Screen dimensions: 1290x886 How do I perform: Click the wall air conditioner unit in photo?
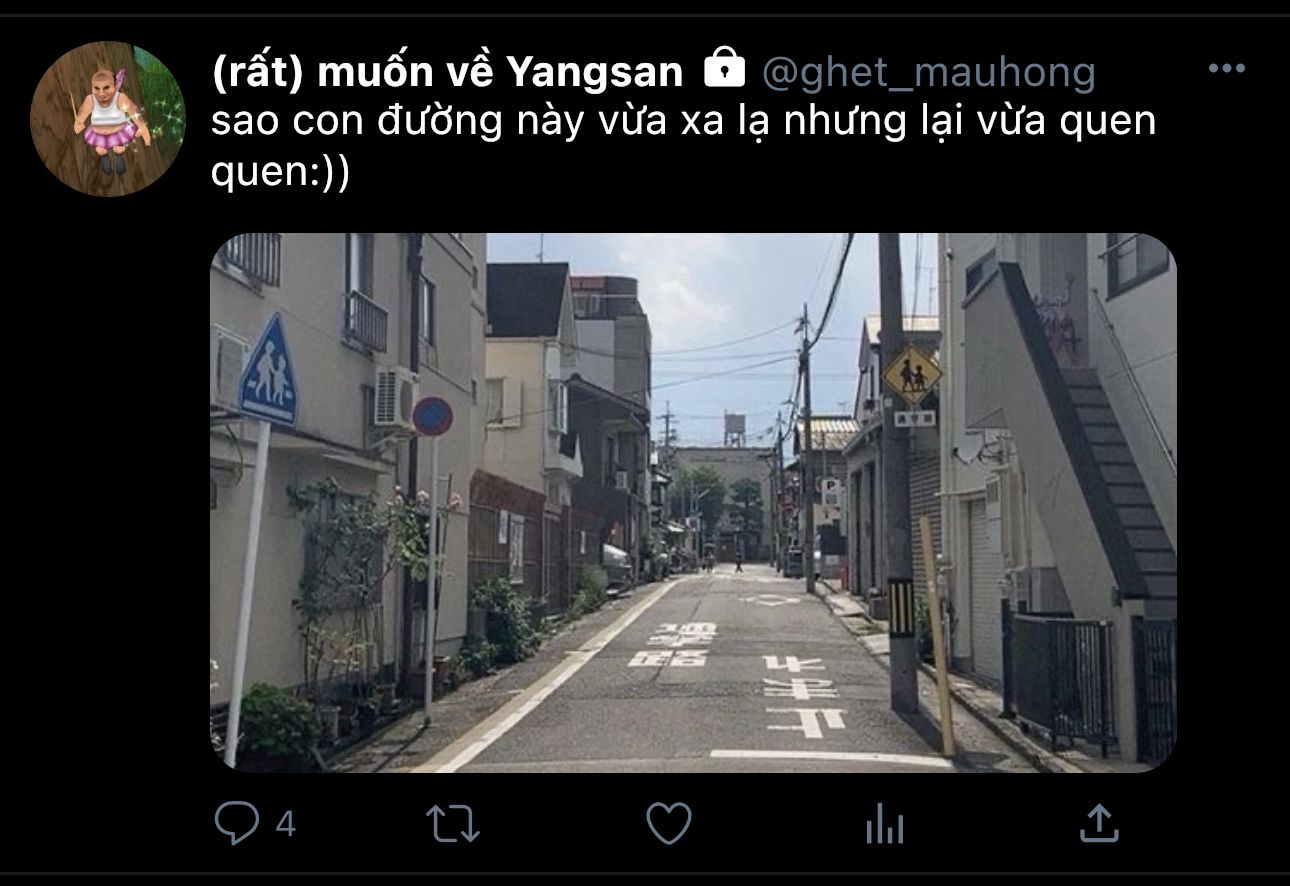(x=395, y=397)
